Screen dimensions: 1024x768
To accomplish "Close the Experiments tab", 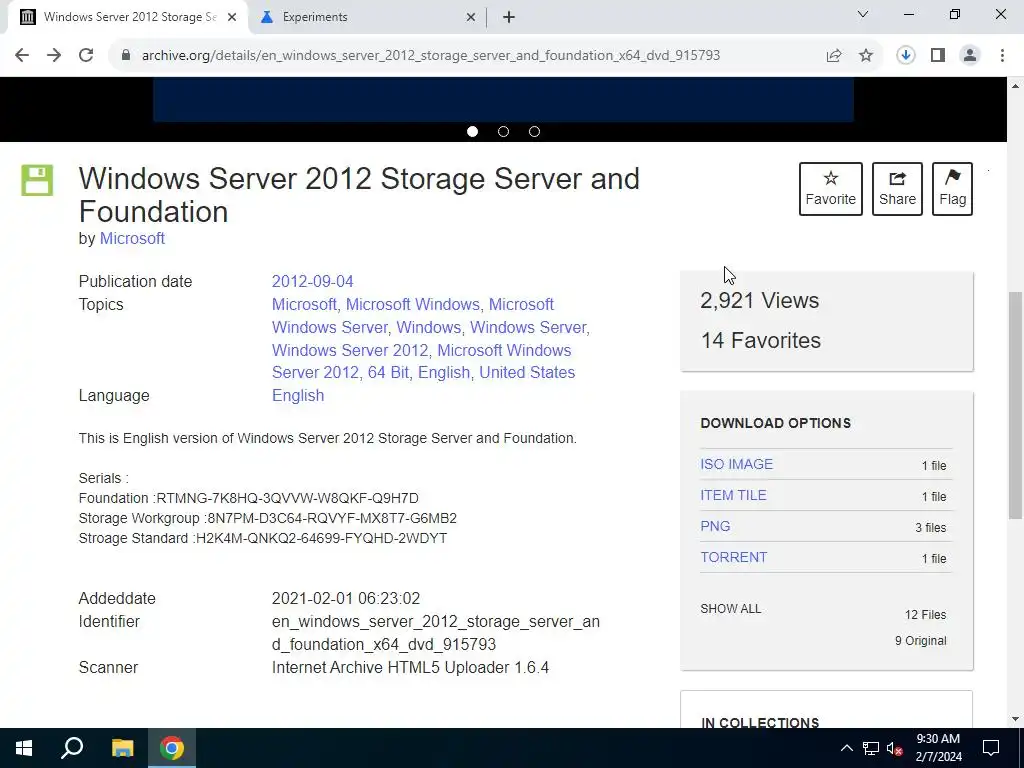I will click(471, 18).
